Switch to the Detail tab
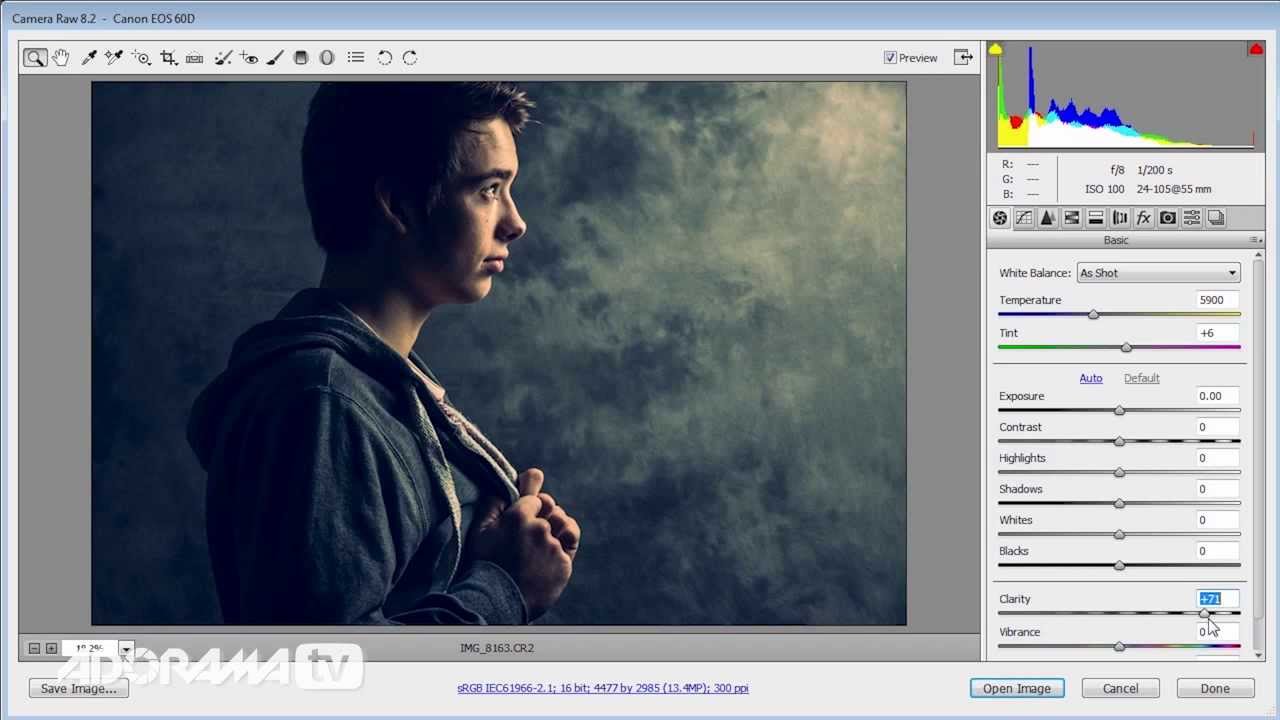This screenshot has height=720, width=1280. click(x=1047, y=218)
